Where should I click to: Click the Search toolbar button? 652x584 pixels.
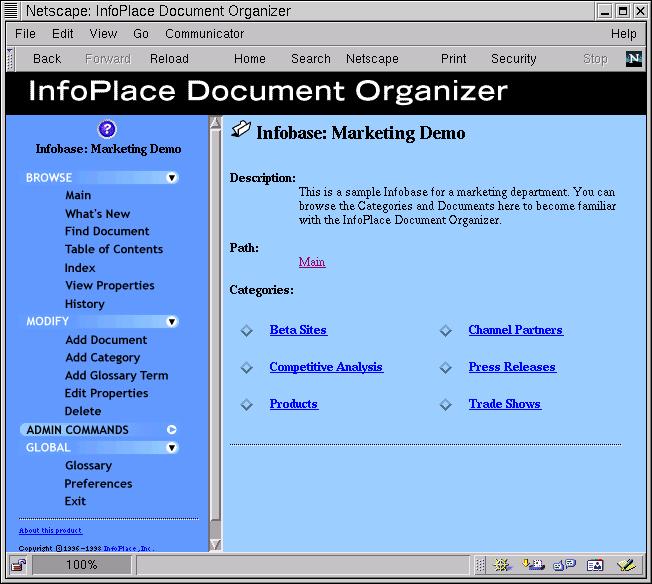click(311, 59)
